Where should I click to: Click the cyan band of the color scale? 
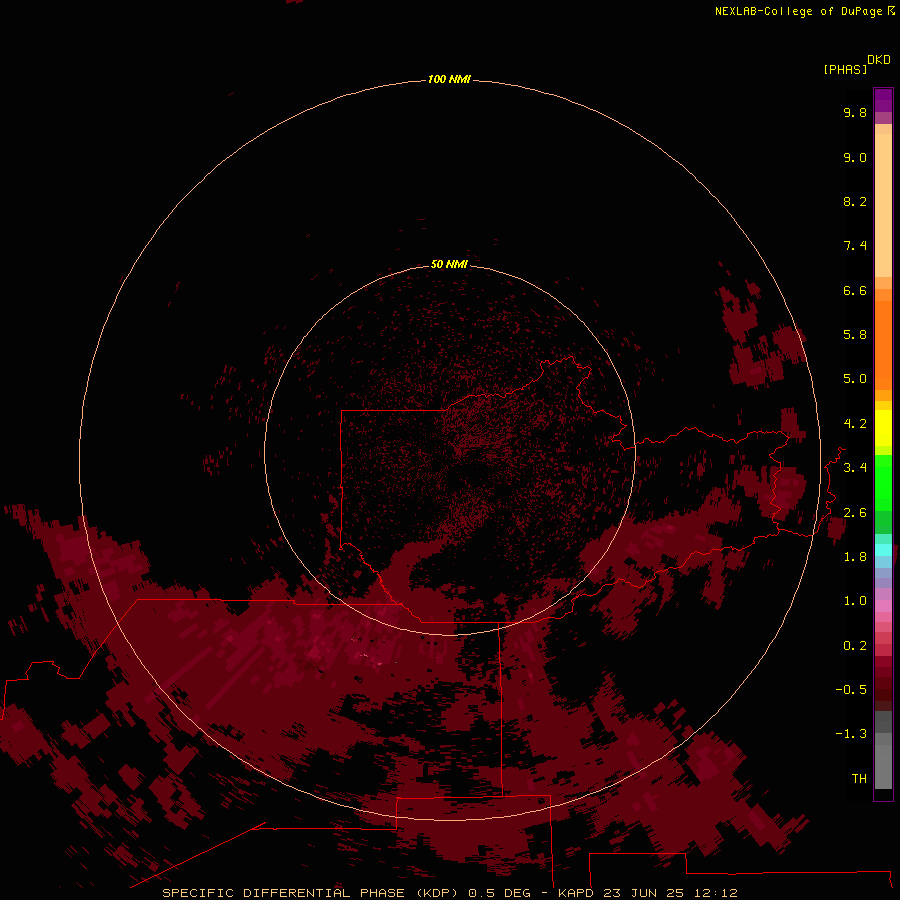(x=883, y=550)
